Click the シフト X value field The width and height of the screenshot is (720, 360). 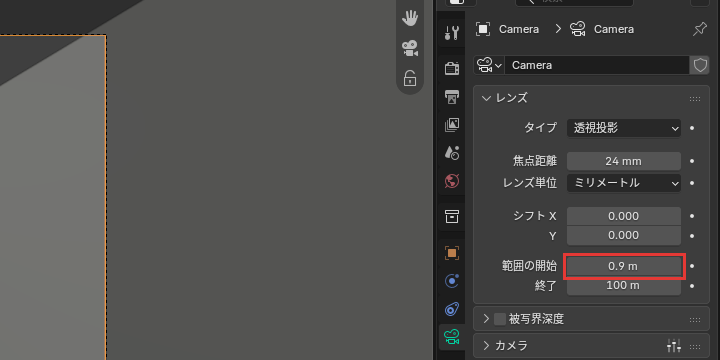click(x=624, y=216)
